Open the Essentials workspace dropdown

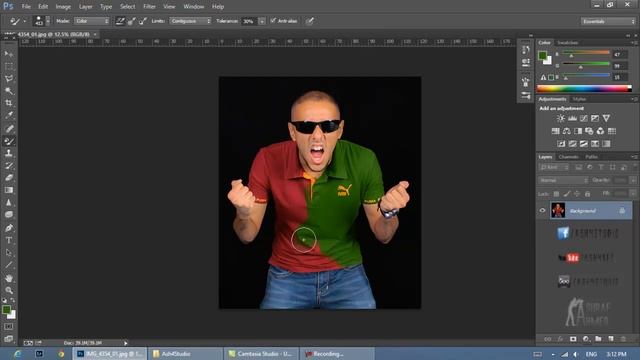pyautogui.click(x=608, y=21)
